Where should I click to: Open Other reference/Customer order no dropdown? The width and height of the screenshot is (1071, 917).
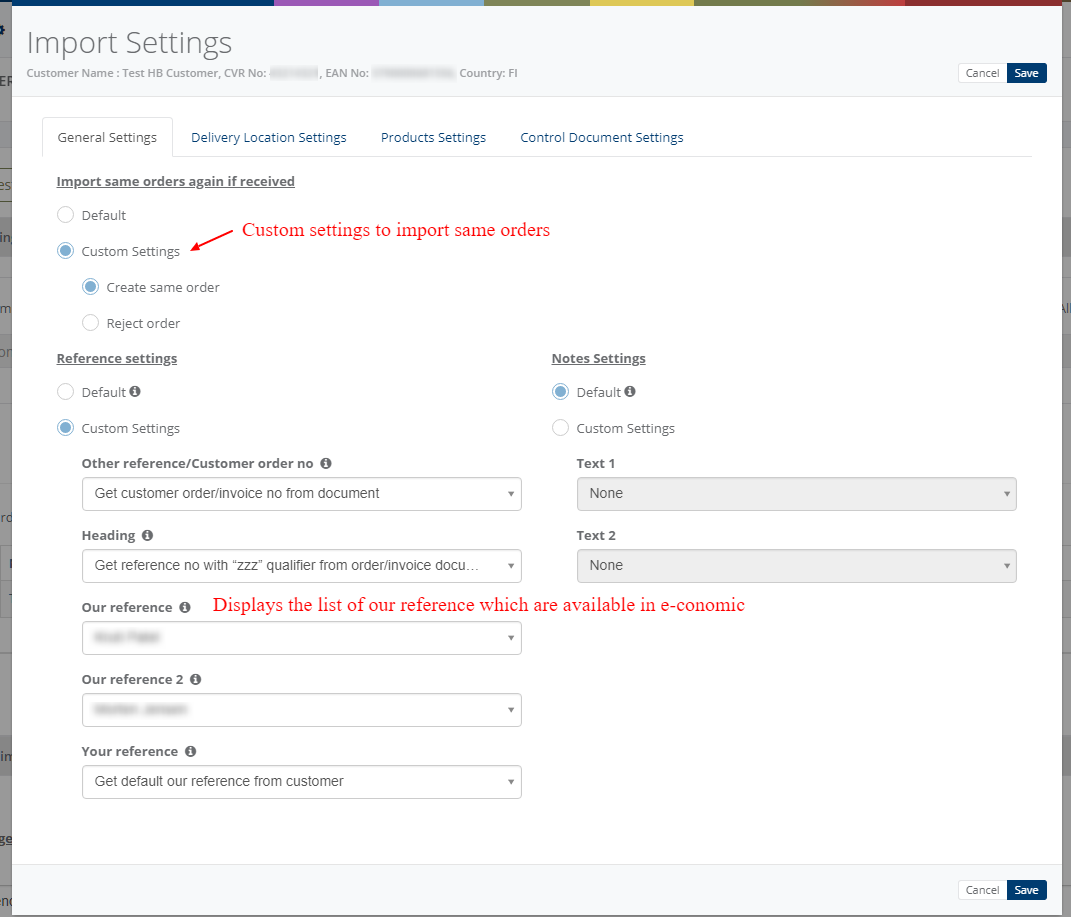tap(302, 494)
